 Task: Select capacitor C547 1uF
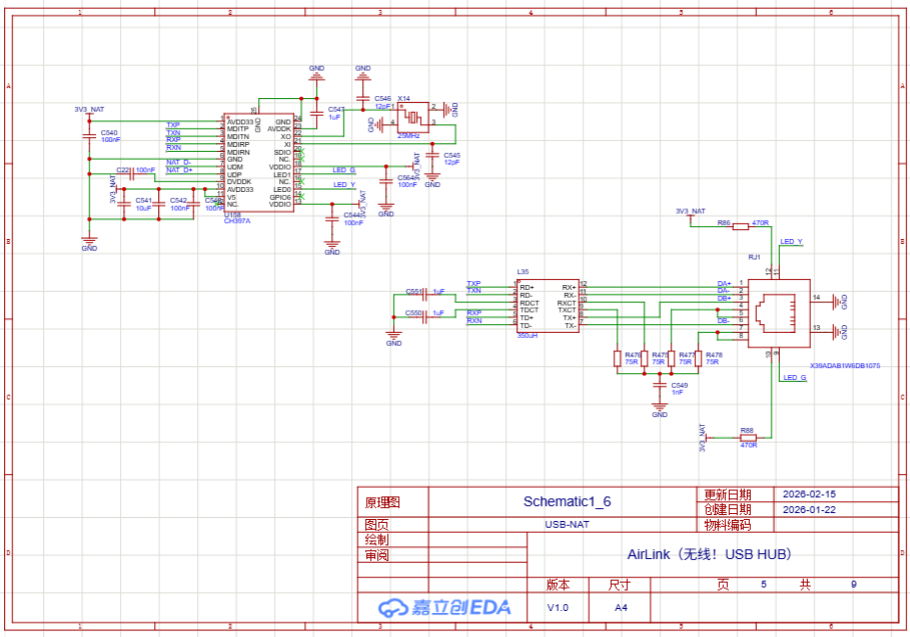point(316,113)
